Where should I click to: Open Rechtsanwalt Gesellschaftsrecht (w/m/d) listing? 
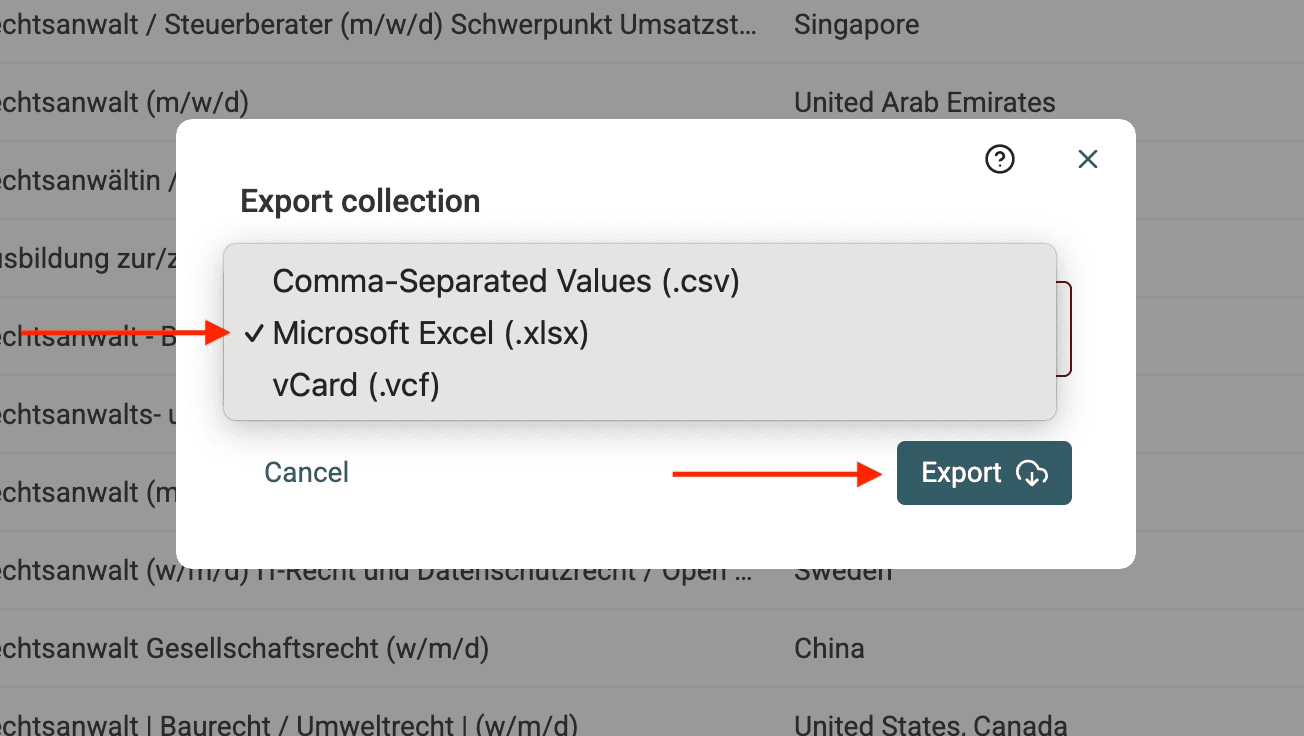point(245,648)
